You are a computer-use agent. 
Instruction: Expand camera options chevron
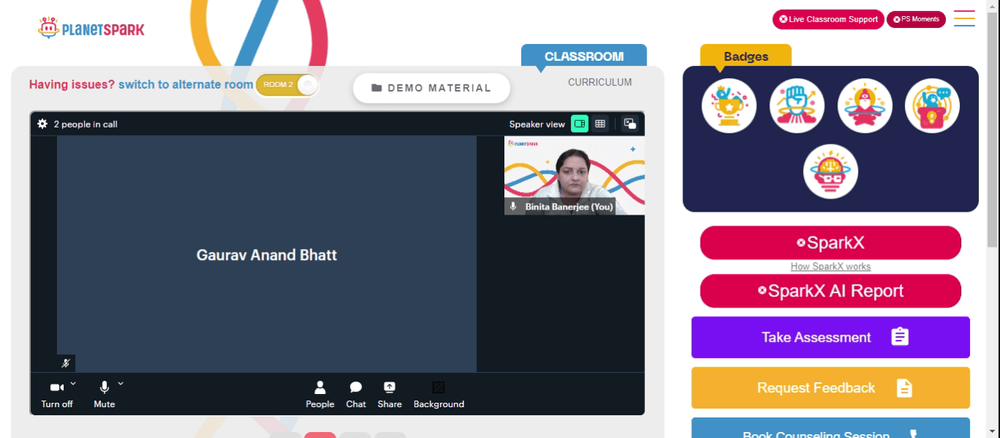point(73,383)
